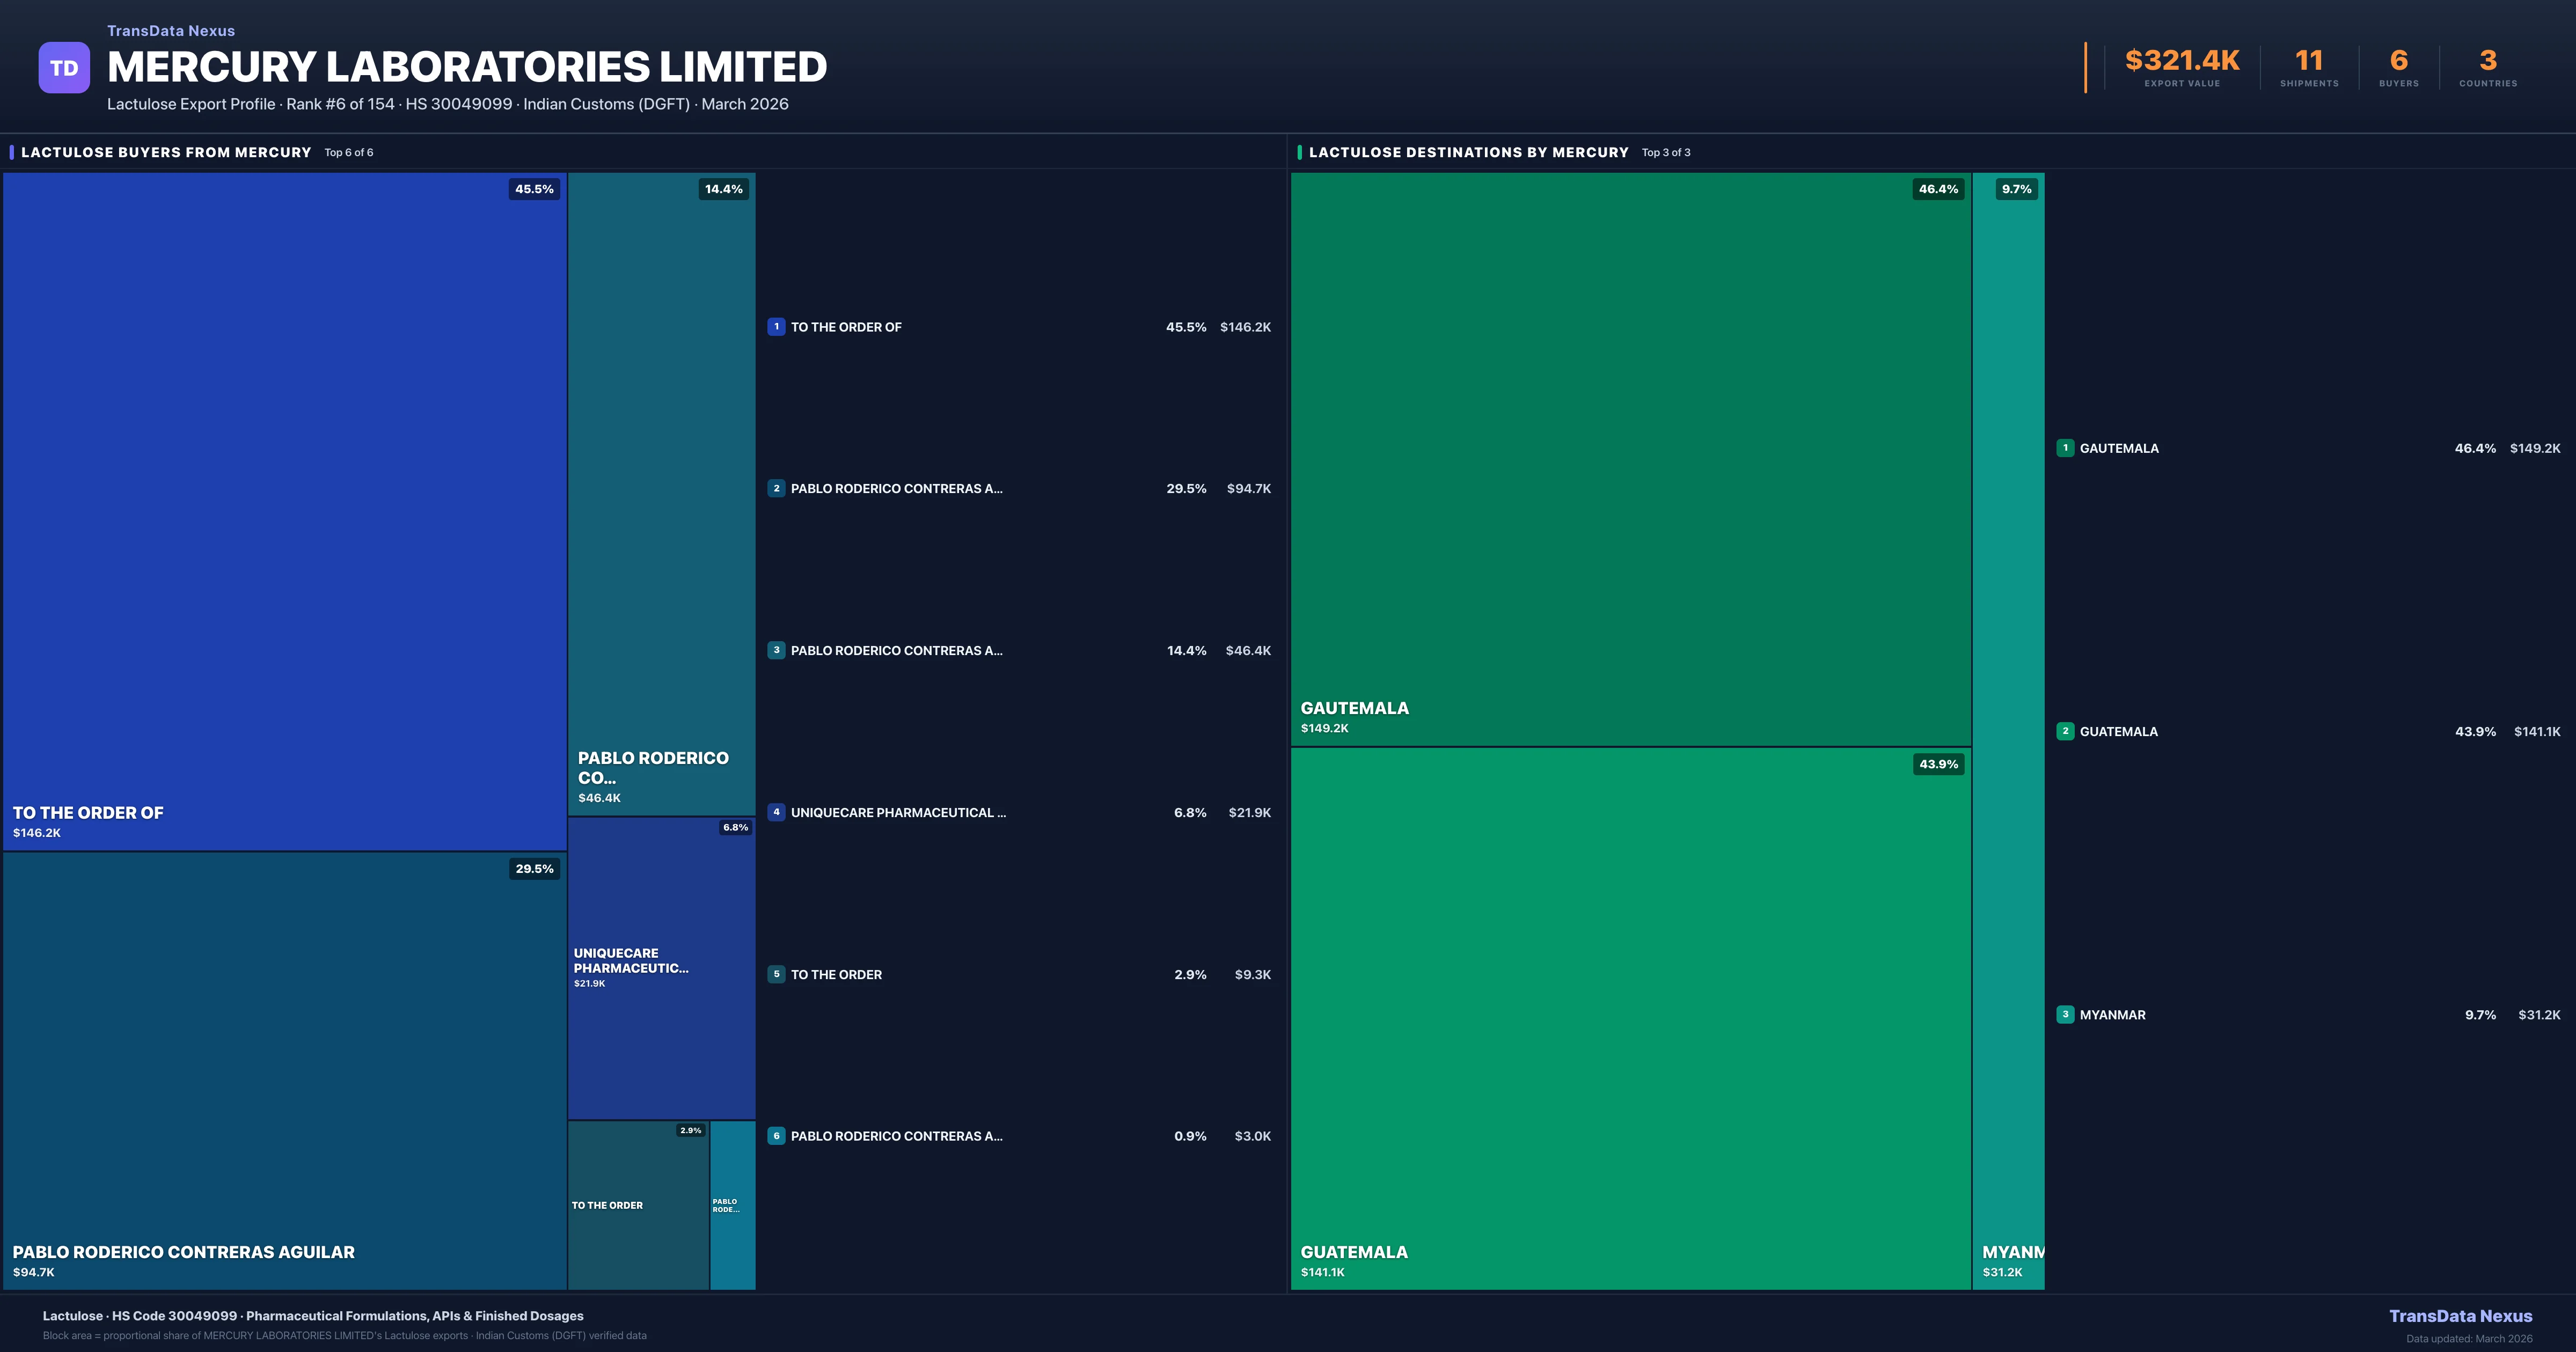Select the blue TO THE ORDER OF treemap block
2576x1352 pixels.
click(x=285, y=510)
